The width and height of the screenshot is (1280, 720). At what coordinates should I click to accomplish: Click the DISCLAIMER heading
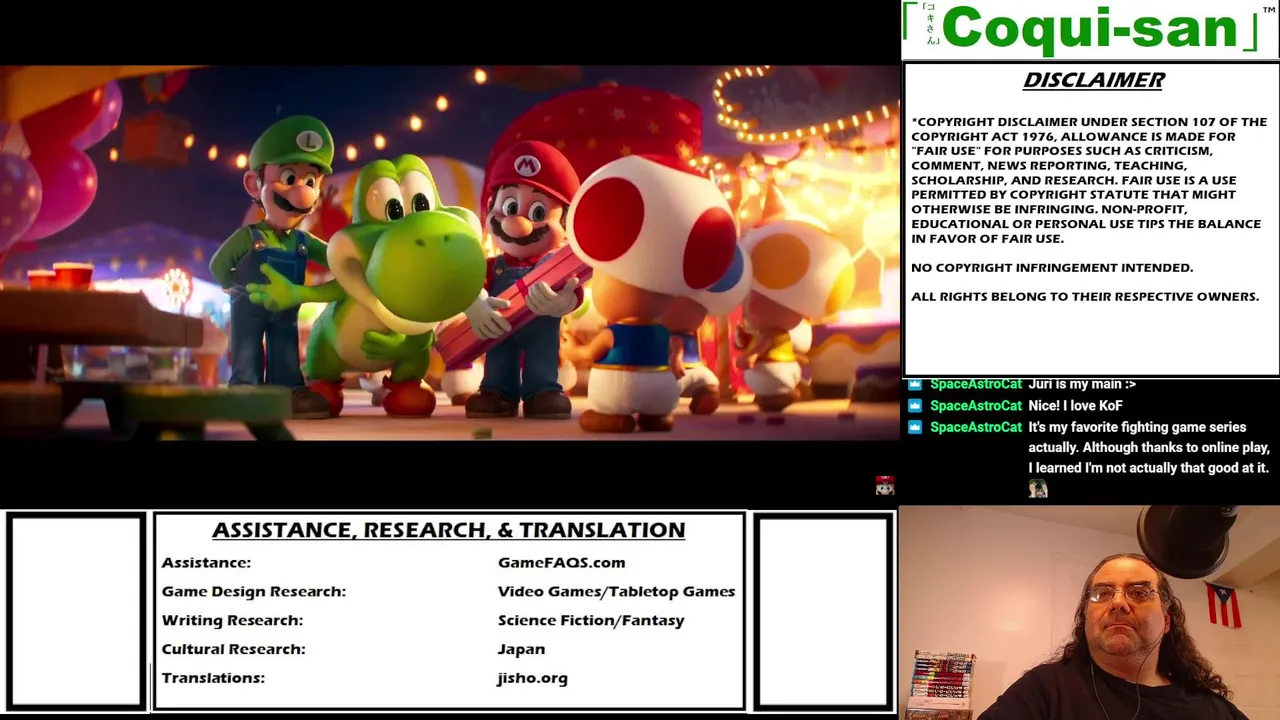[1093, 81]
